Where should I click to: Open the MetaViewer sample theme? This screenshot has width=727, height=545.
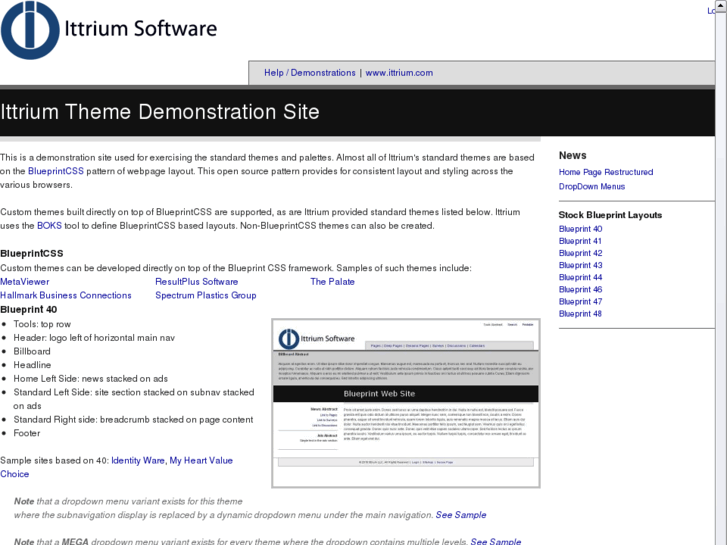pyautogui.click(x=25, y=282)
